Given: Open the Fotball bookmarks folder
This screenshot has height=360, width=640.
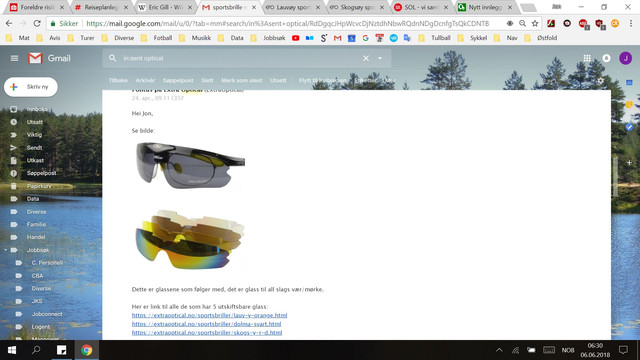Looking at the screenshot, I should pos(157,38).
